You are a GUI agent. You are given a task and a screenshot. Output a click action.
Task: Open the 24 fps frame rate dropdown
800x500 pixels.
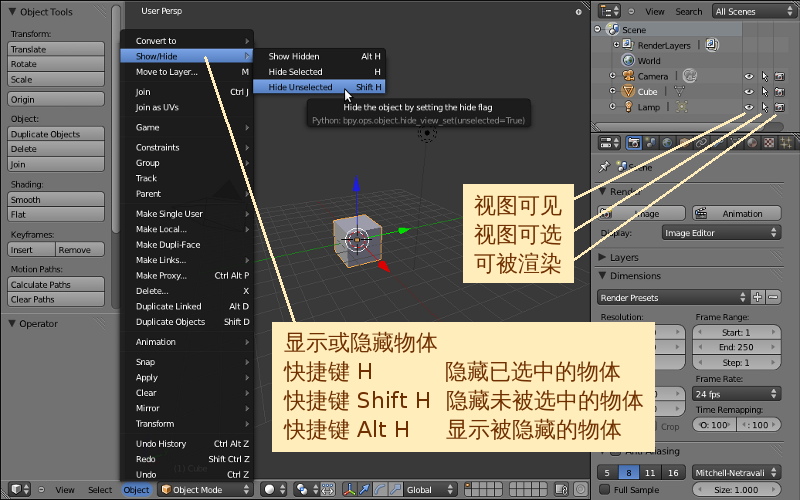point(736,394)
